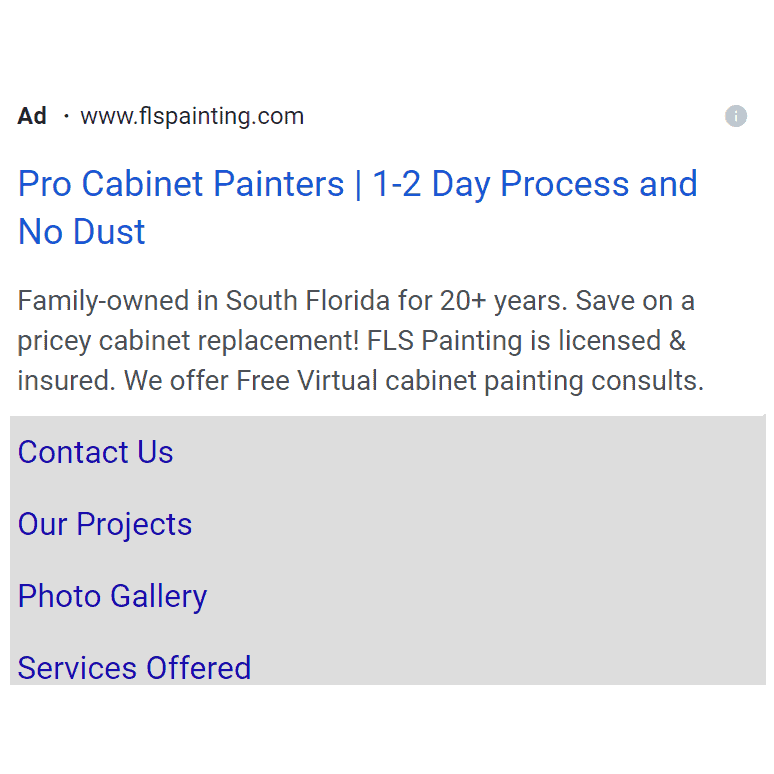Click the "Free Virtual cabinet painting consults" text
Image resolution: width=774 pixels, height=774 pixels.
470,381
